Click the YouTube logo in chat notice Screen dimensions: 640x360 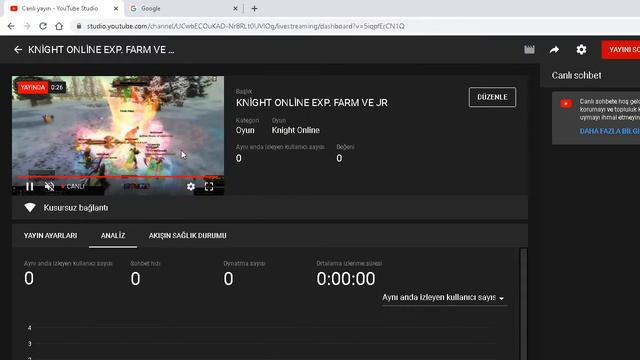point(566,104)
